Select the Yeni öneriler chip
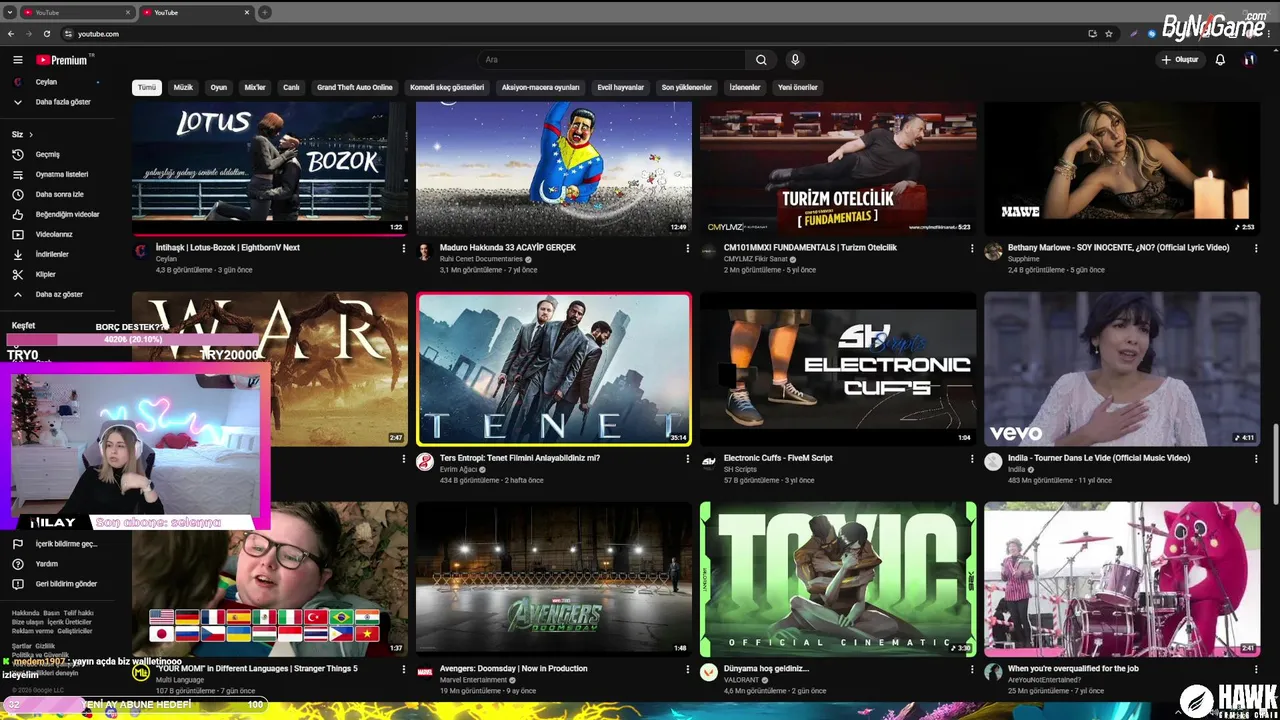This screenshot has height=720, width=1280. click(x=798, y=87)
